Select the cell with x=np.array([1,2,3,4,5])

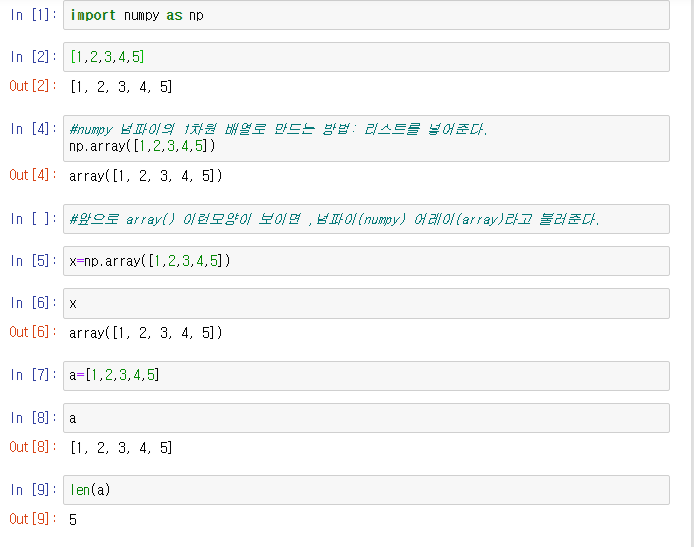point(366,261)
